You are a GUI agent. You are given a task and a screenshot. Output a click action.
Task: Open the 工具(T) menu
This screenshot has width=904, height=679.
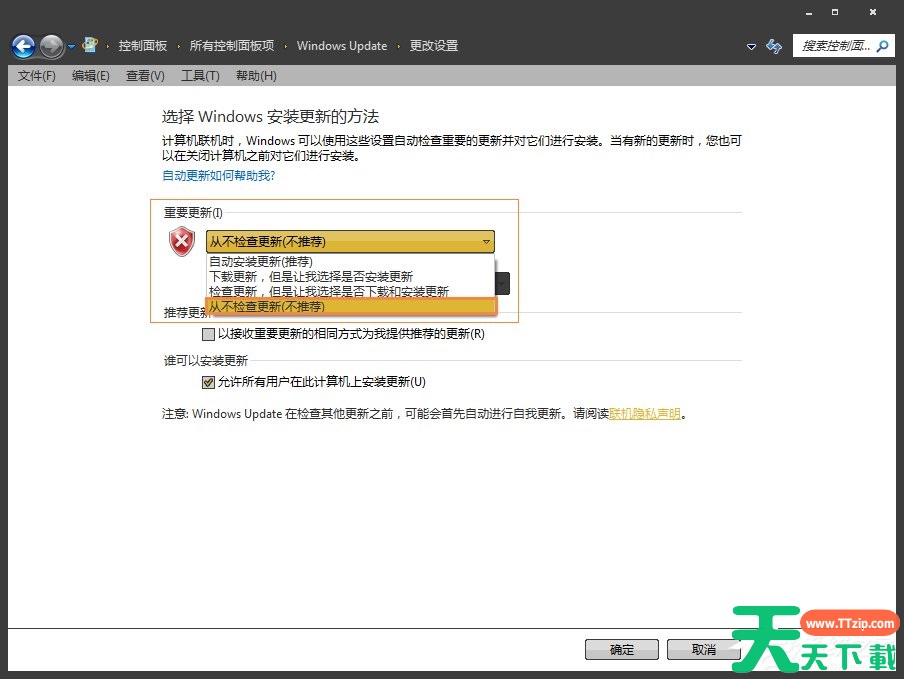200,76
